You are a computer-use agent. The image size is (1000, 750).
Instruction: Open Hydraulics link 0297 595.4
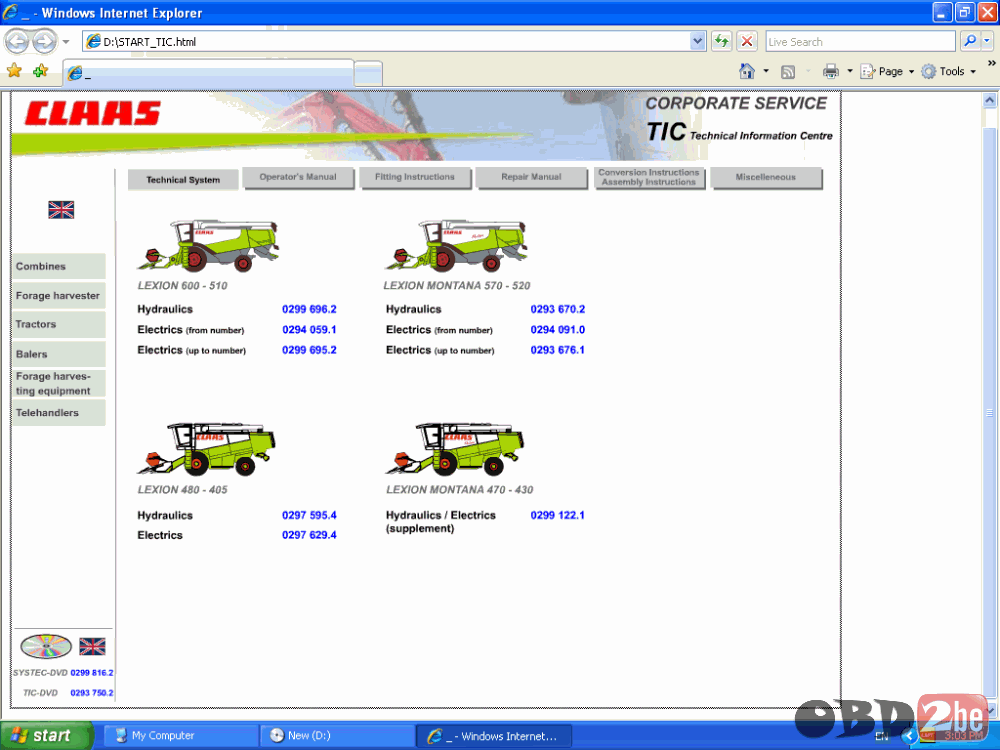pyautogui.click(x=309, y=515)
